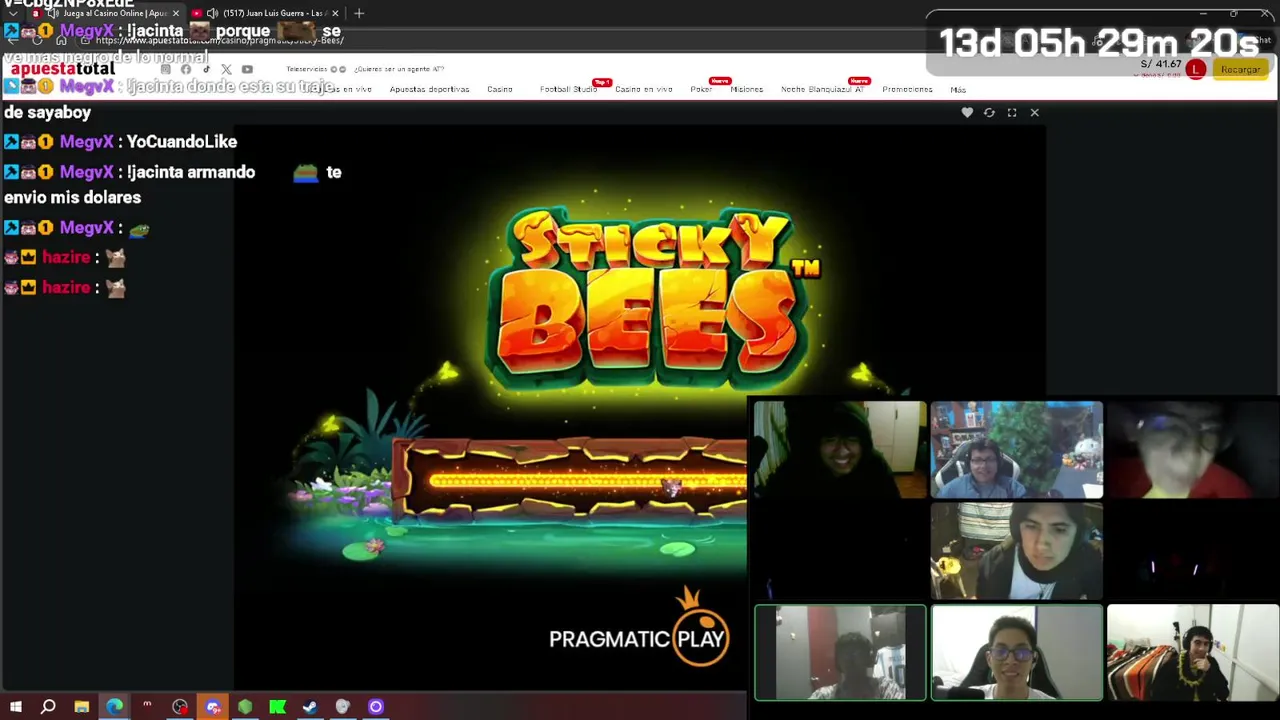1280x720 pixels.
Task: Click the yellow Recargar button
Action: [x=1240, y=69]
